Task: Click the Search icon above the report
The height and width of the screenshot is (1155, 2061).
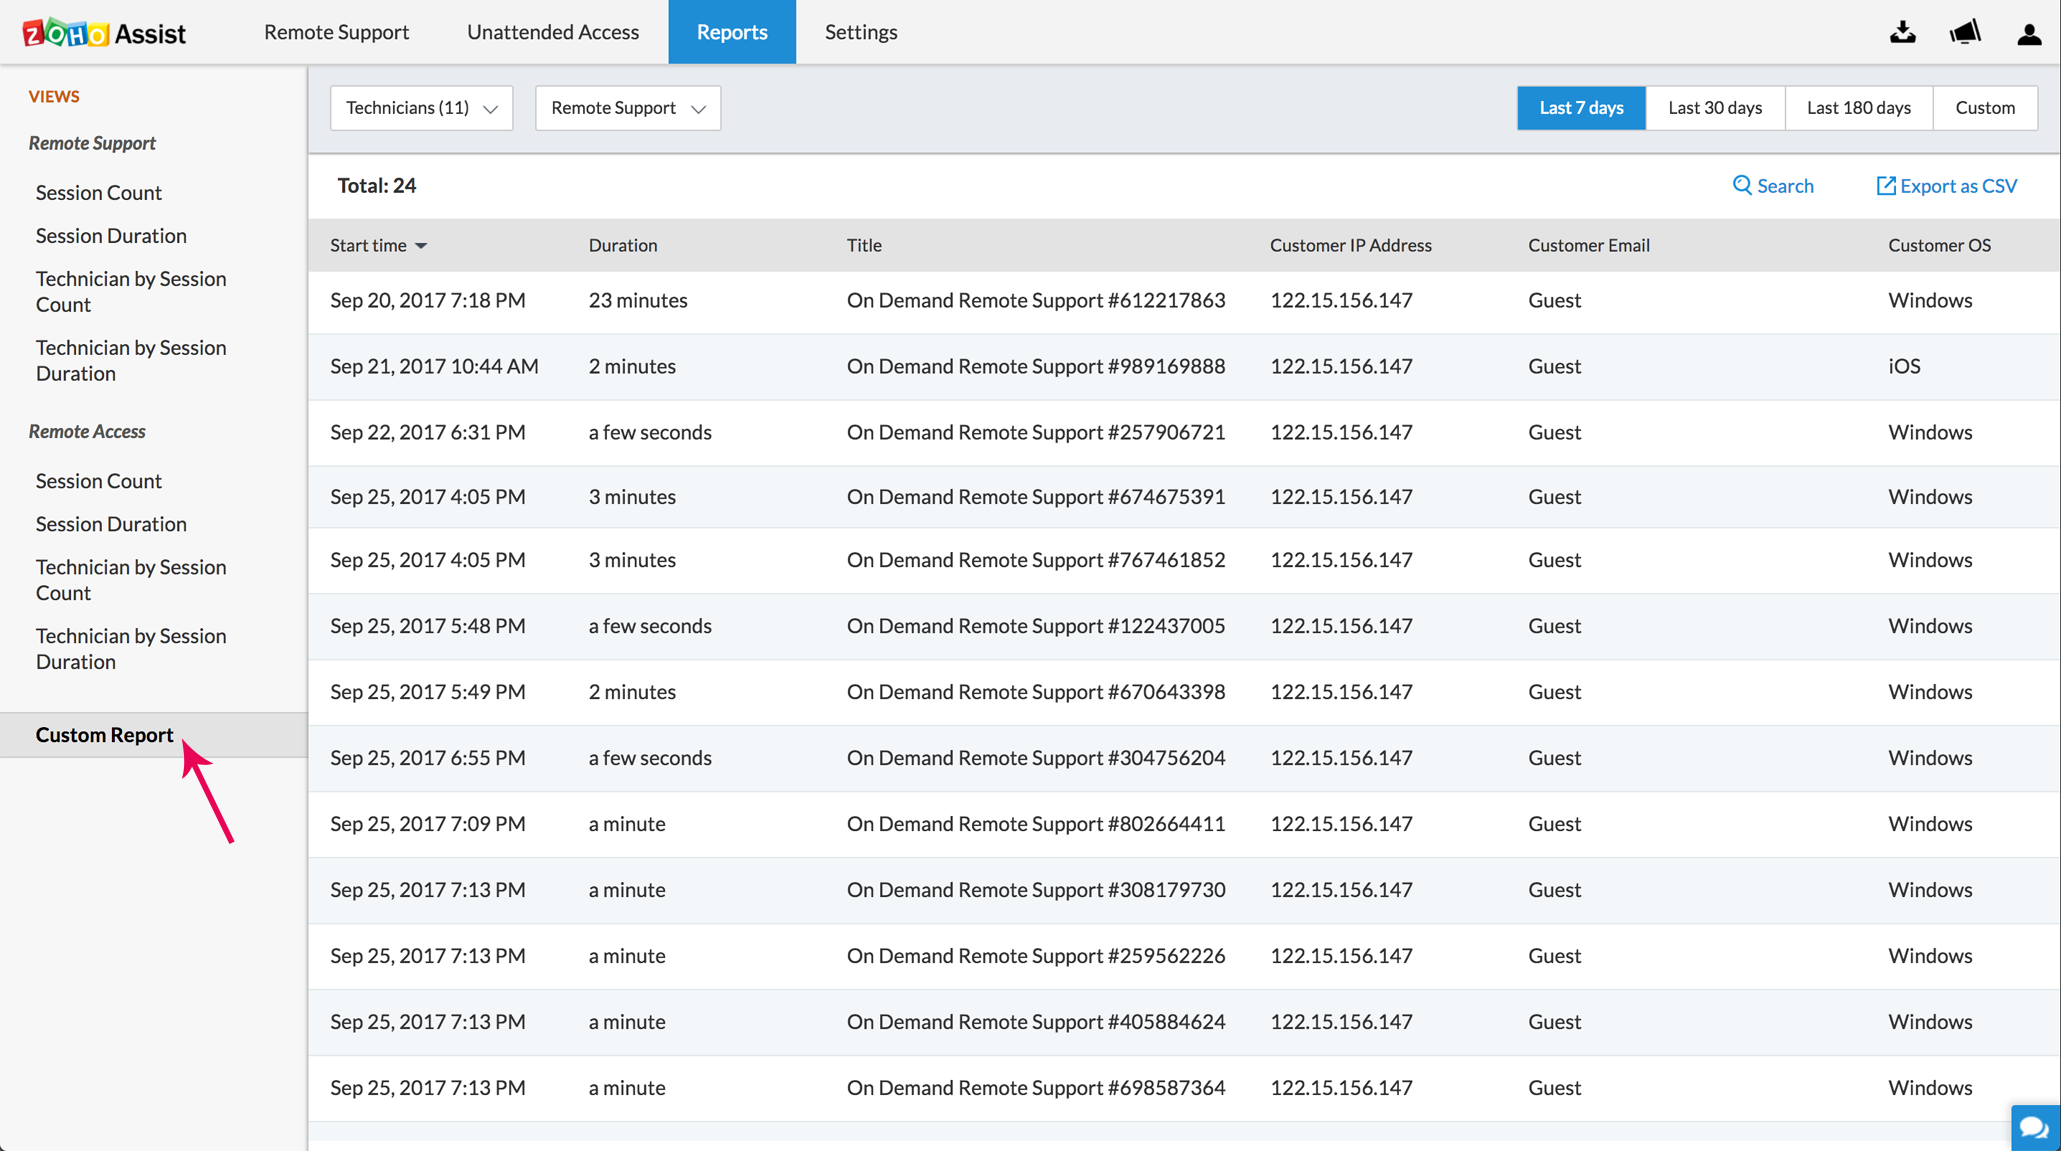Action: pyautogui.click(x=1773, y=186)
